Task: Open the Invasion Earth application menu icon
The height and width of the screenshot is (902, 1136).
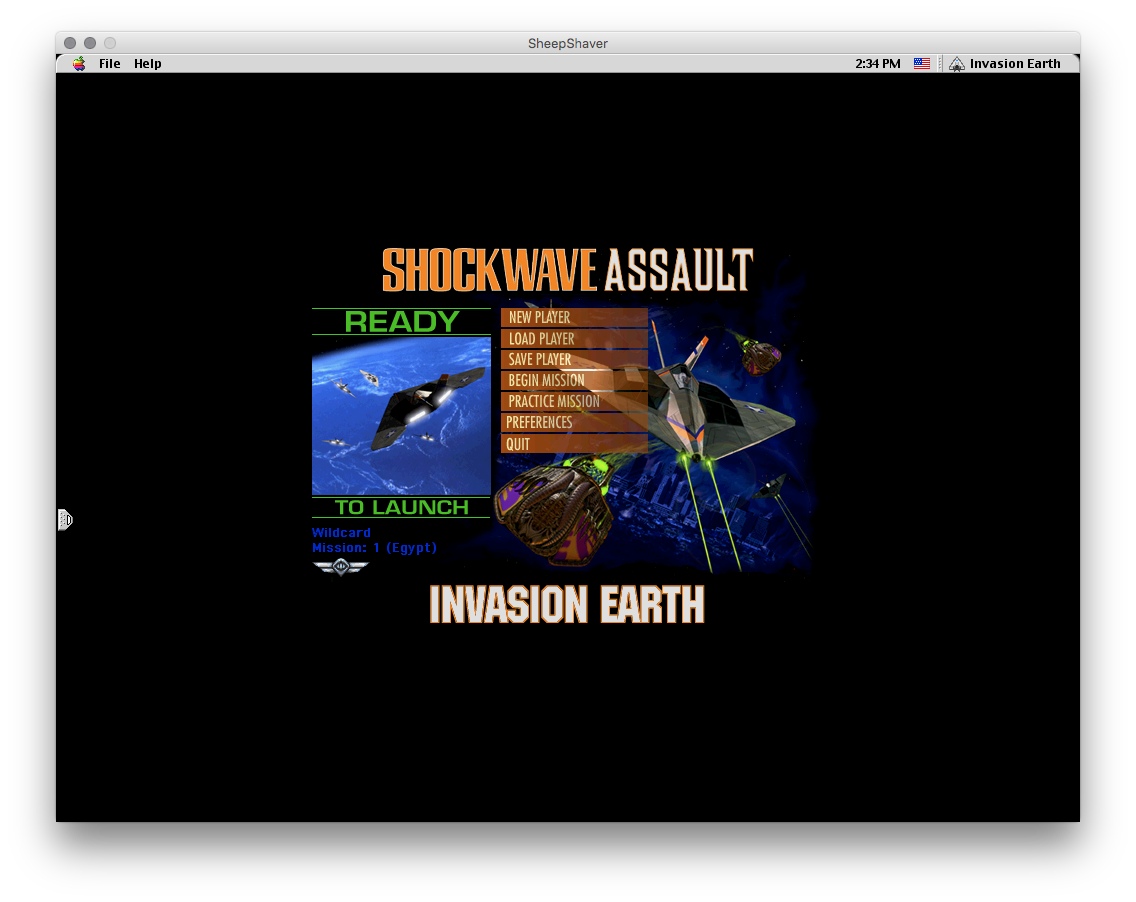Action: tap(957, 64)
